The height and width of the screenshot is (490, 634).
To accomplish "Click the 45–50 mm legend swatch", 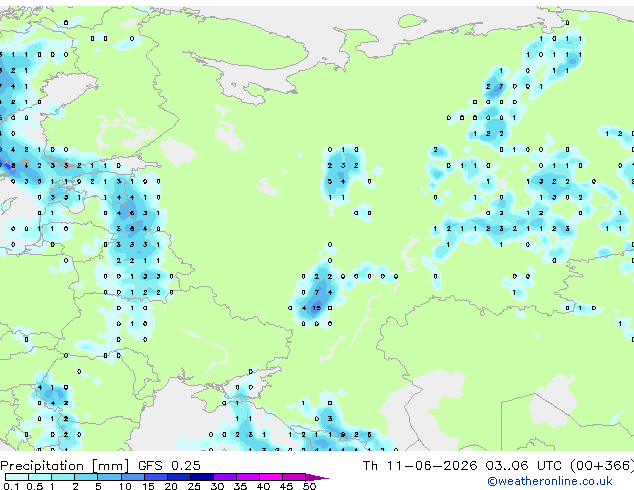I will point(294,477).
